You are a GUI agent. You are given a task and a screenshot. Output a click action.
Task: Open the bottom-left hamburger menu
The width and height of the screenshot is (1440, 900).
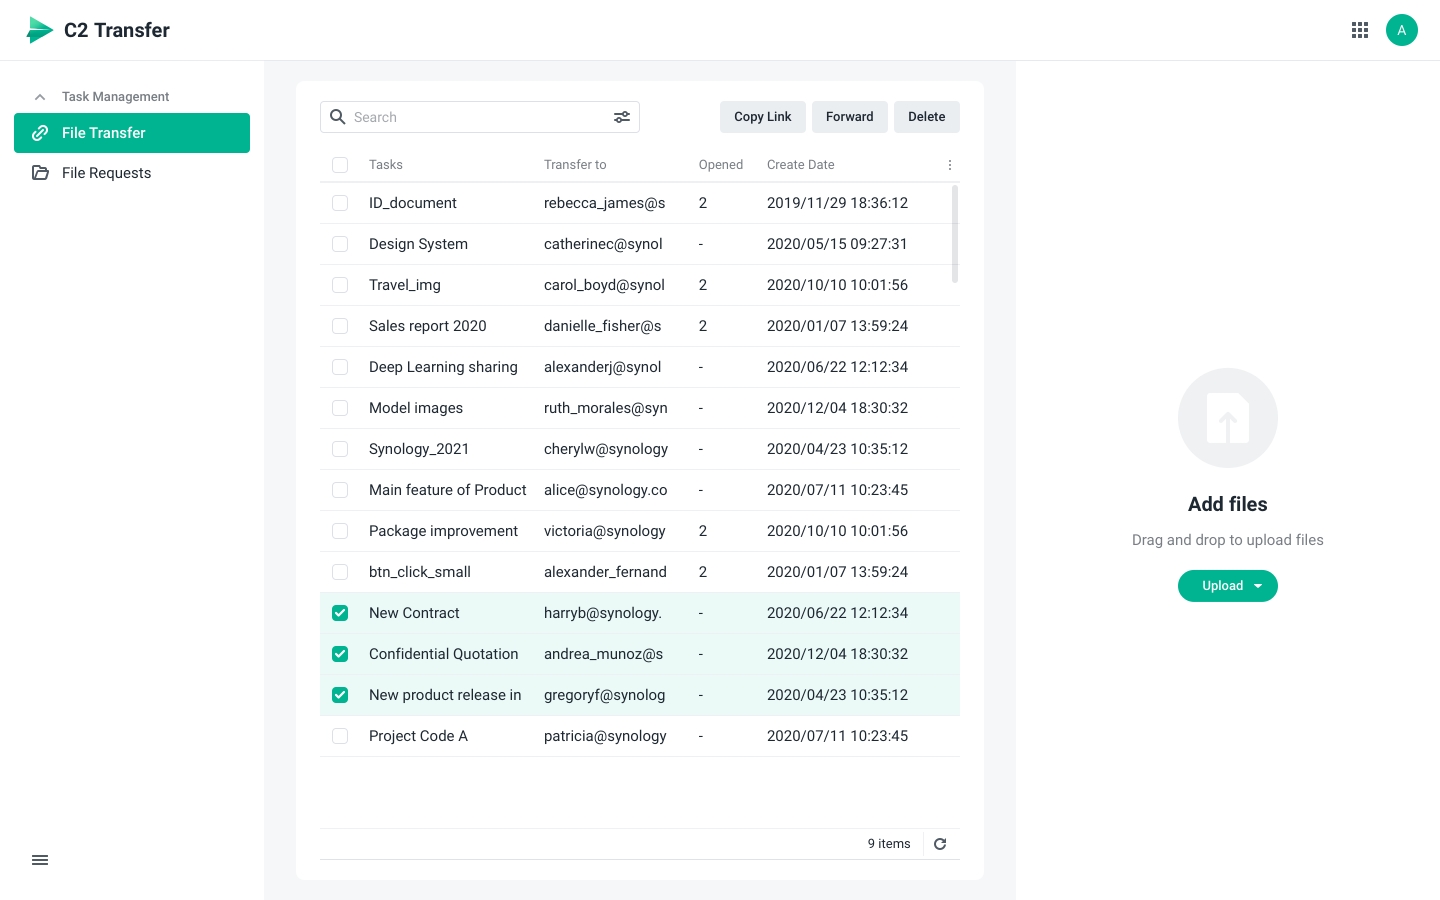coord(40,860)
